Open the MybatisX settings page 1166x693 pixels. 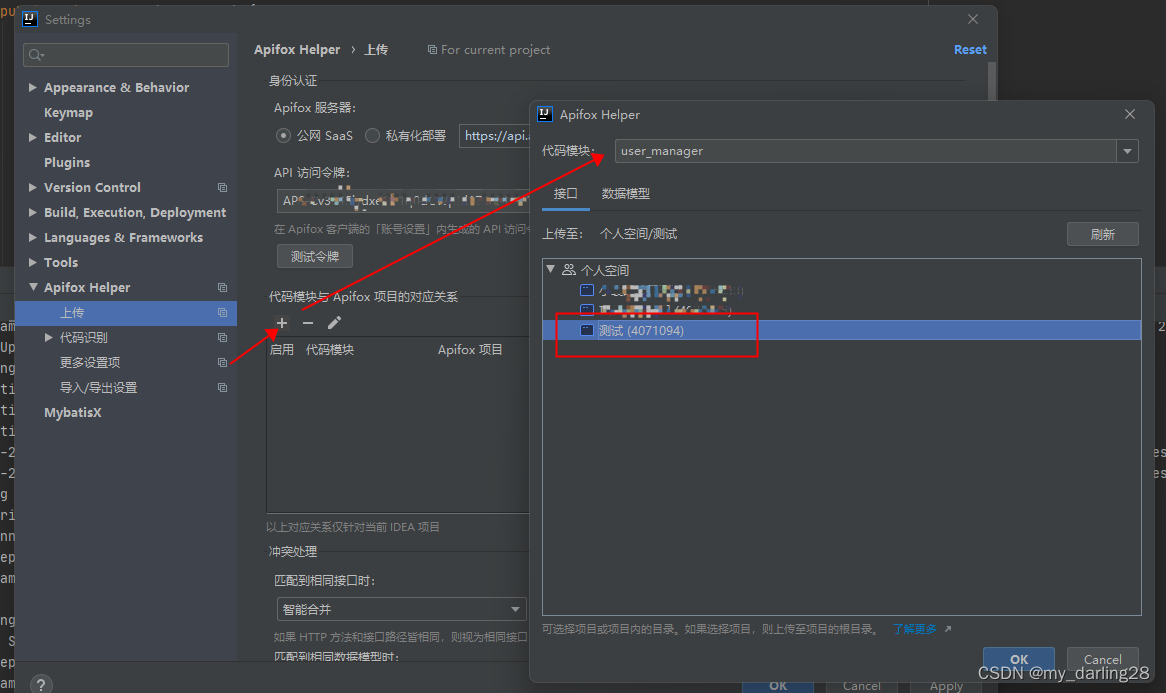[73, 412]
